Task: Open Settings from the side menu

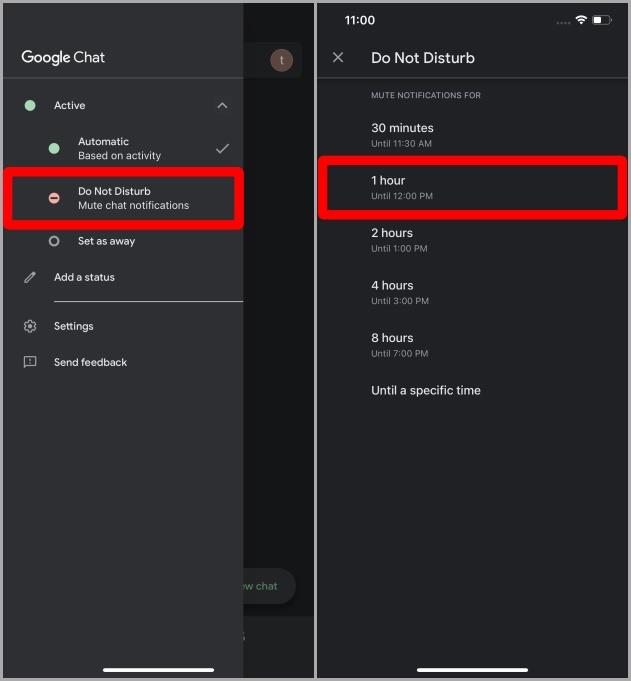Action: [x=123, y=326]
